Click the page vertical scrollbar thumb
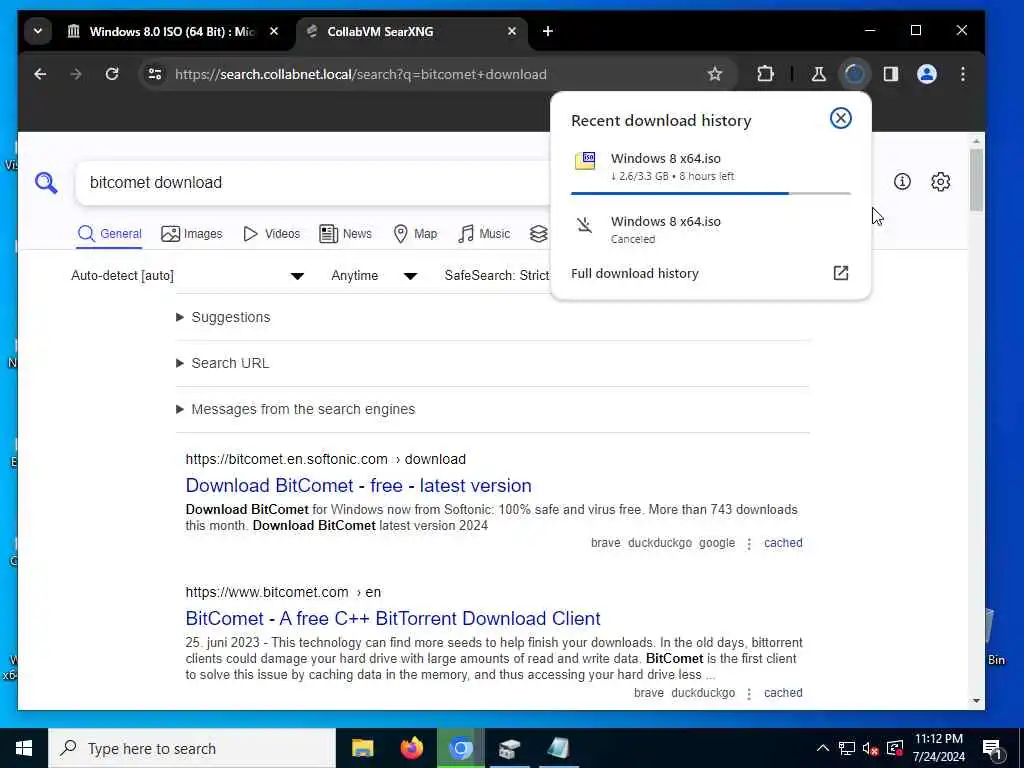This screenshot has height=768, width=1024. pos(976,180)
